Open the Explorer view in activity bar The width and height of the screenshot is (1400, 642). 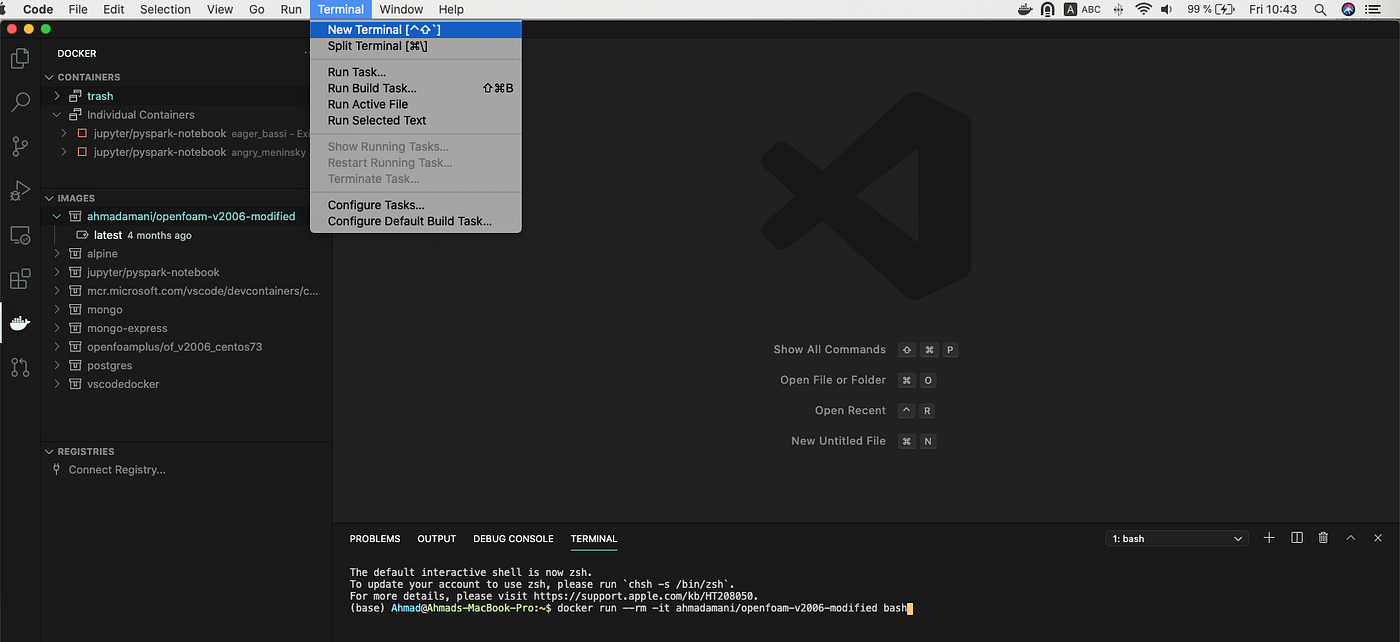click(x=20, y=59)
